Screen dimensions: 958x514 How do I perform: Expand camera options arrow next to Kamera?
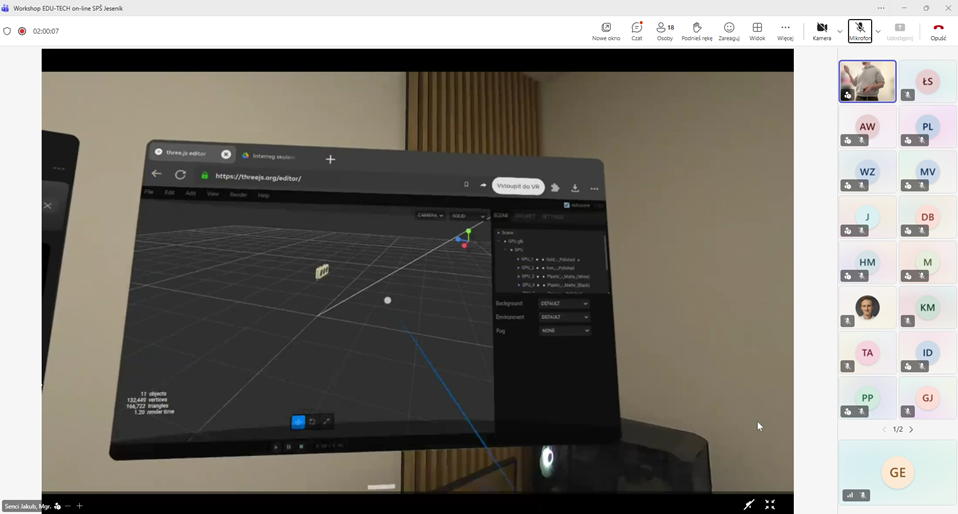click(x=839, y=31)
